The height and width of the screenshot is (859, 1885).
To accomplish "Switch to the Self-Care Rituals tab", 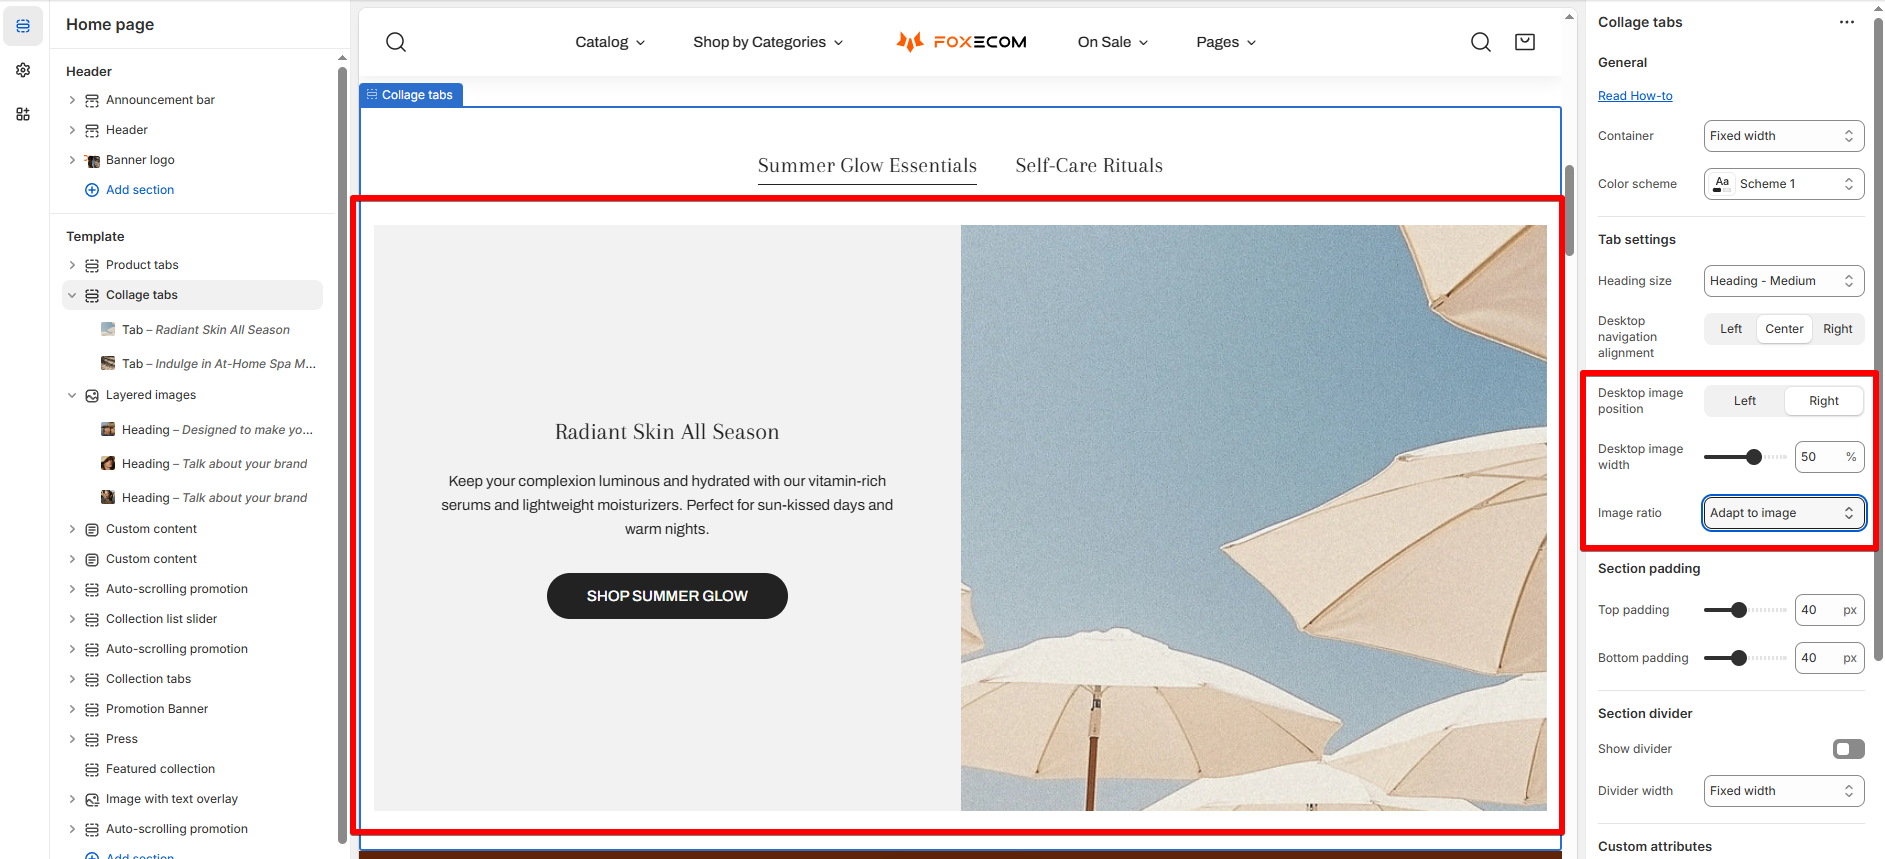I will (x=1089, y=166).
